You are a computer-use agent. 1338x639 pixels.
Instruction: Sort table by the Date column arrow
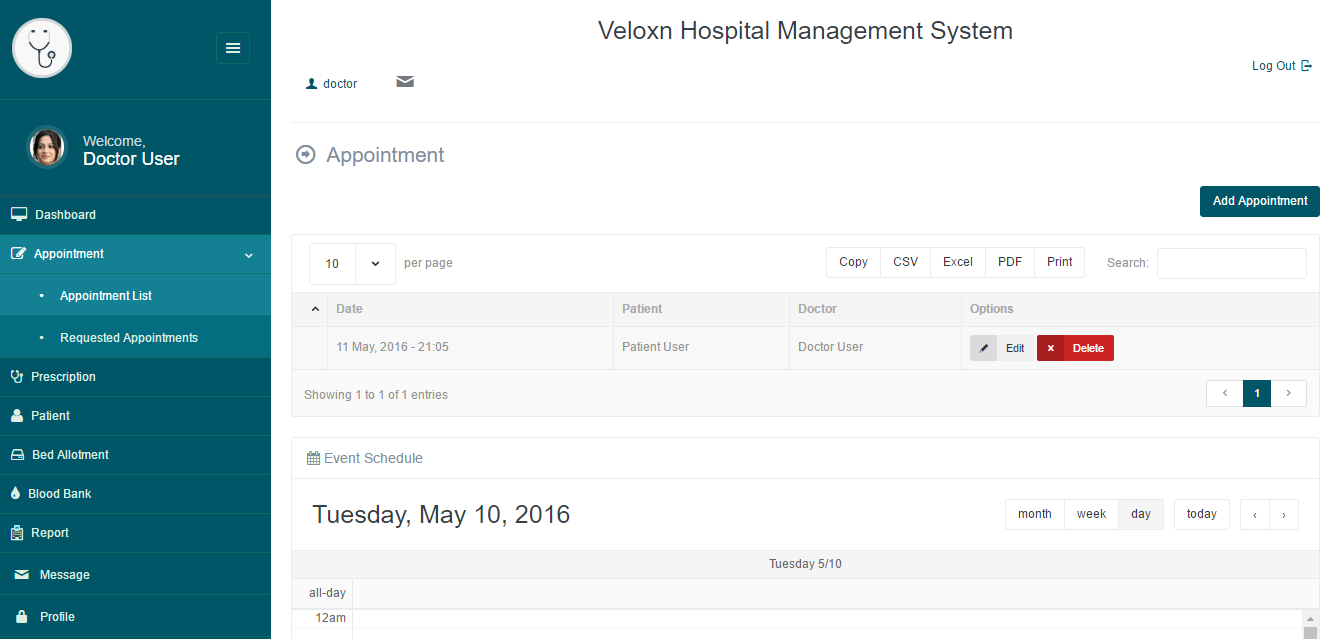[x=316, y=309]
